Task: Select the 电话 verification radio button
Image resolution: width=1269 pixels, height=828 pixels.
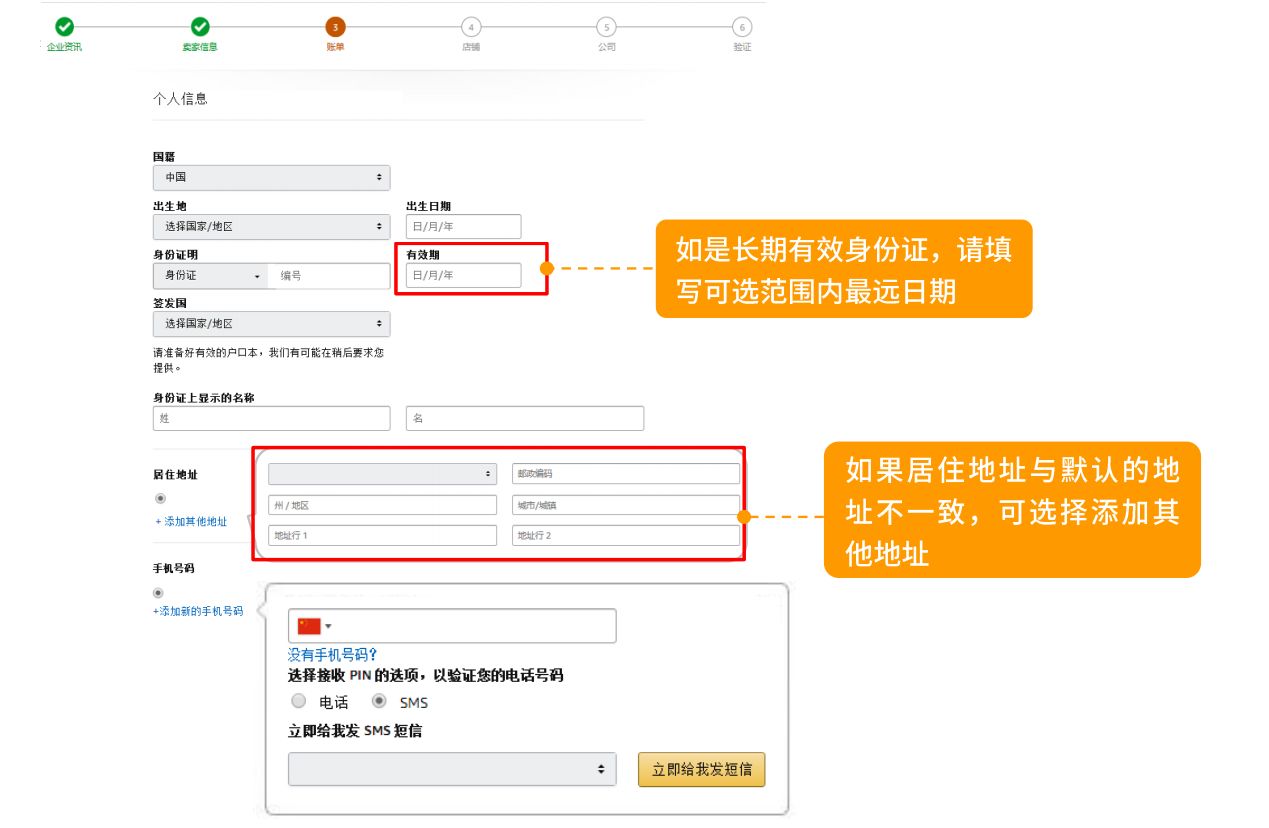Action: [298, 702]
